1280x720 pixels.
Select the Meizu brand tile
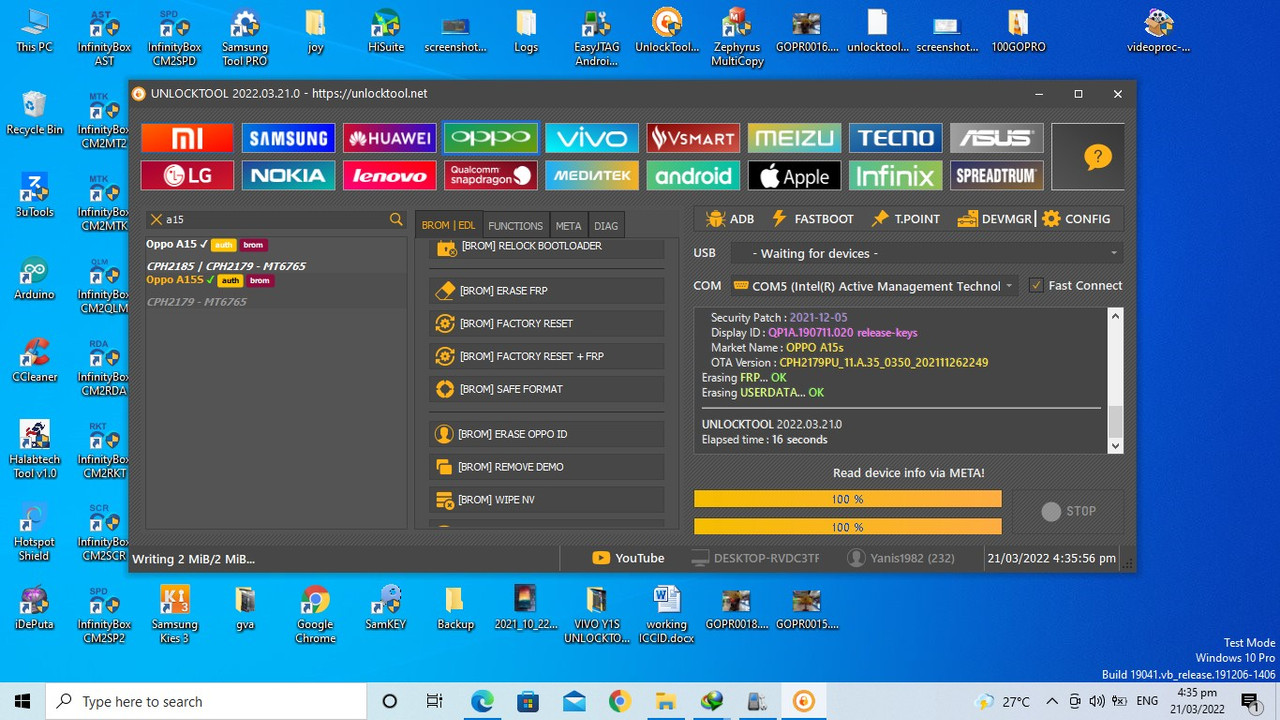tap(794, 138)
